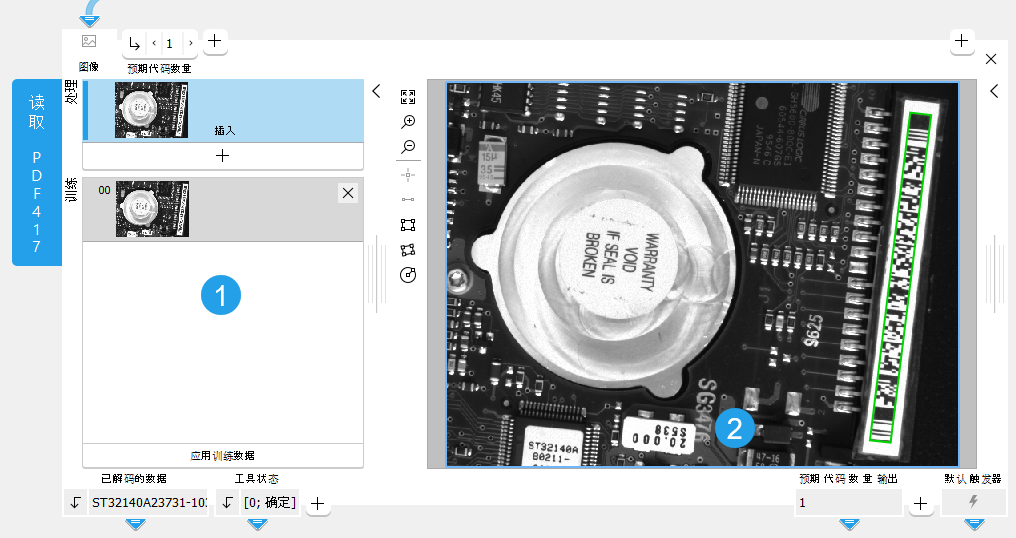1016x538 pixels.
Task: Remove the 00 training image entry
Action: coord(348,194)
